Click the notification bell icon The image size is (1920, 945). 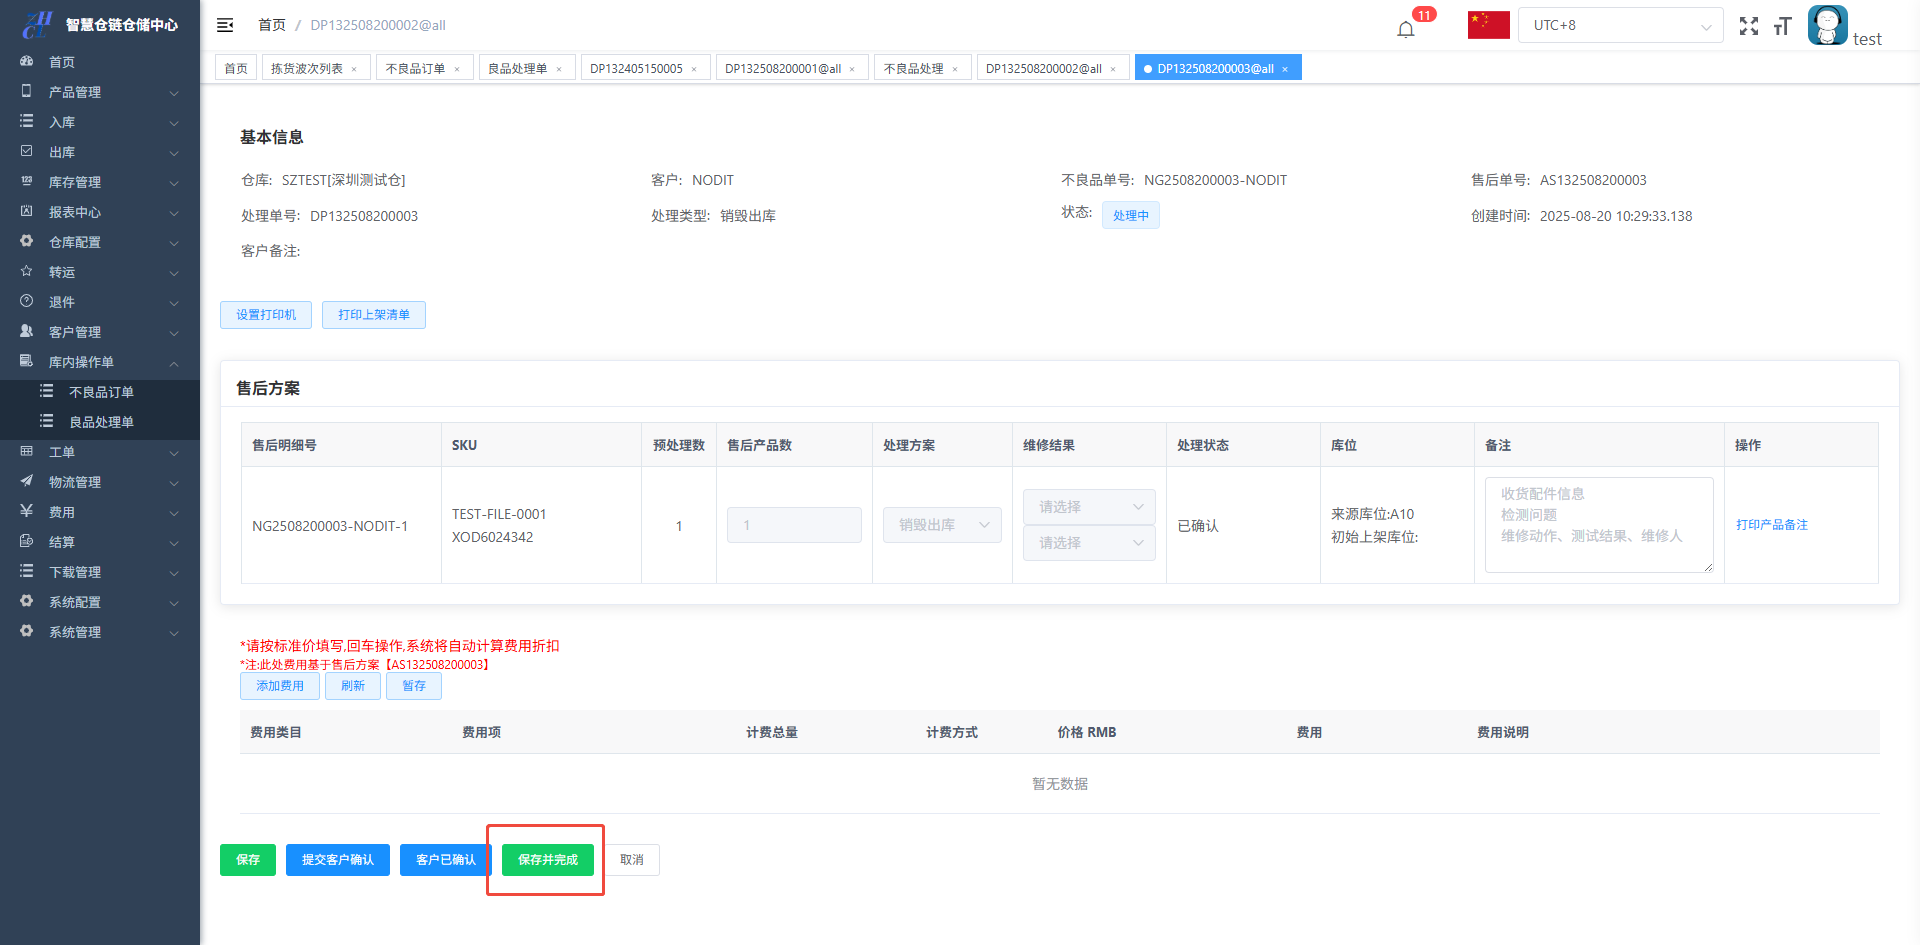click(1406, 29)
